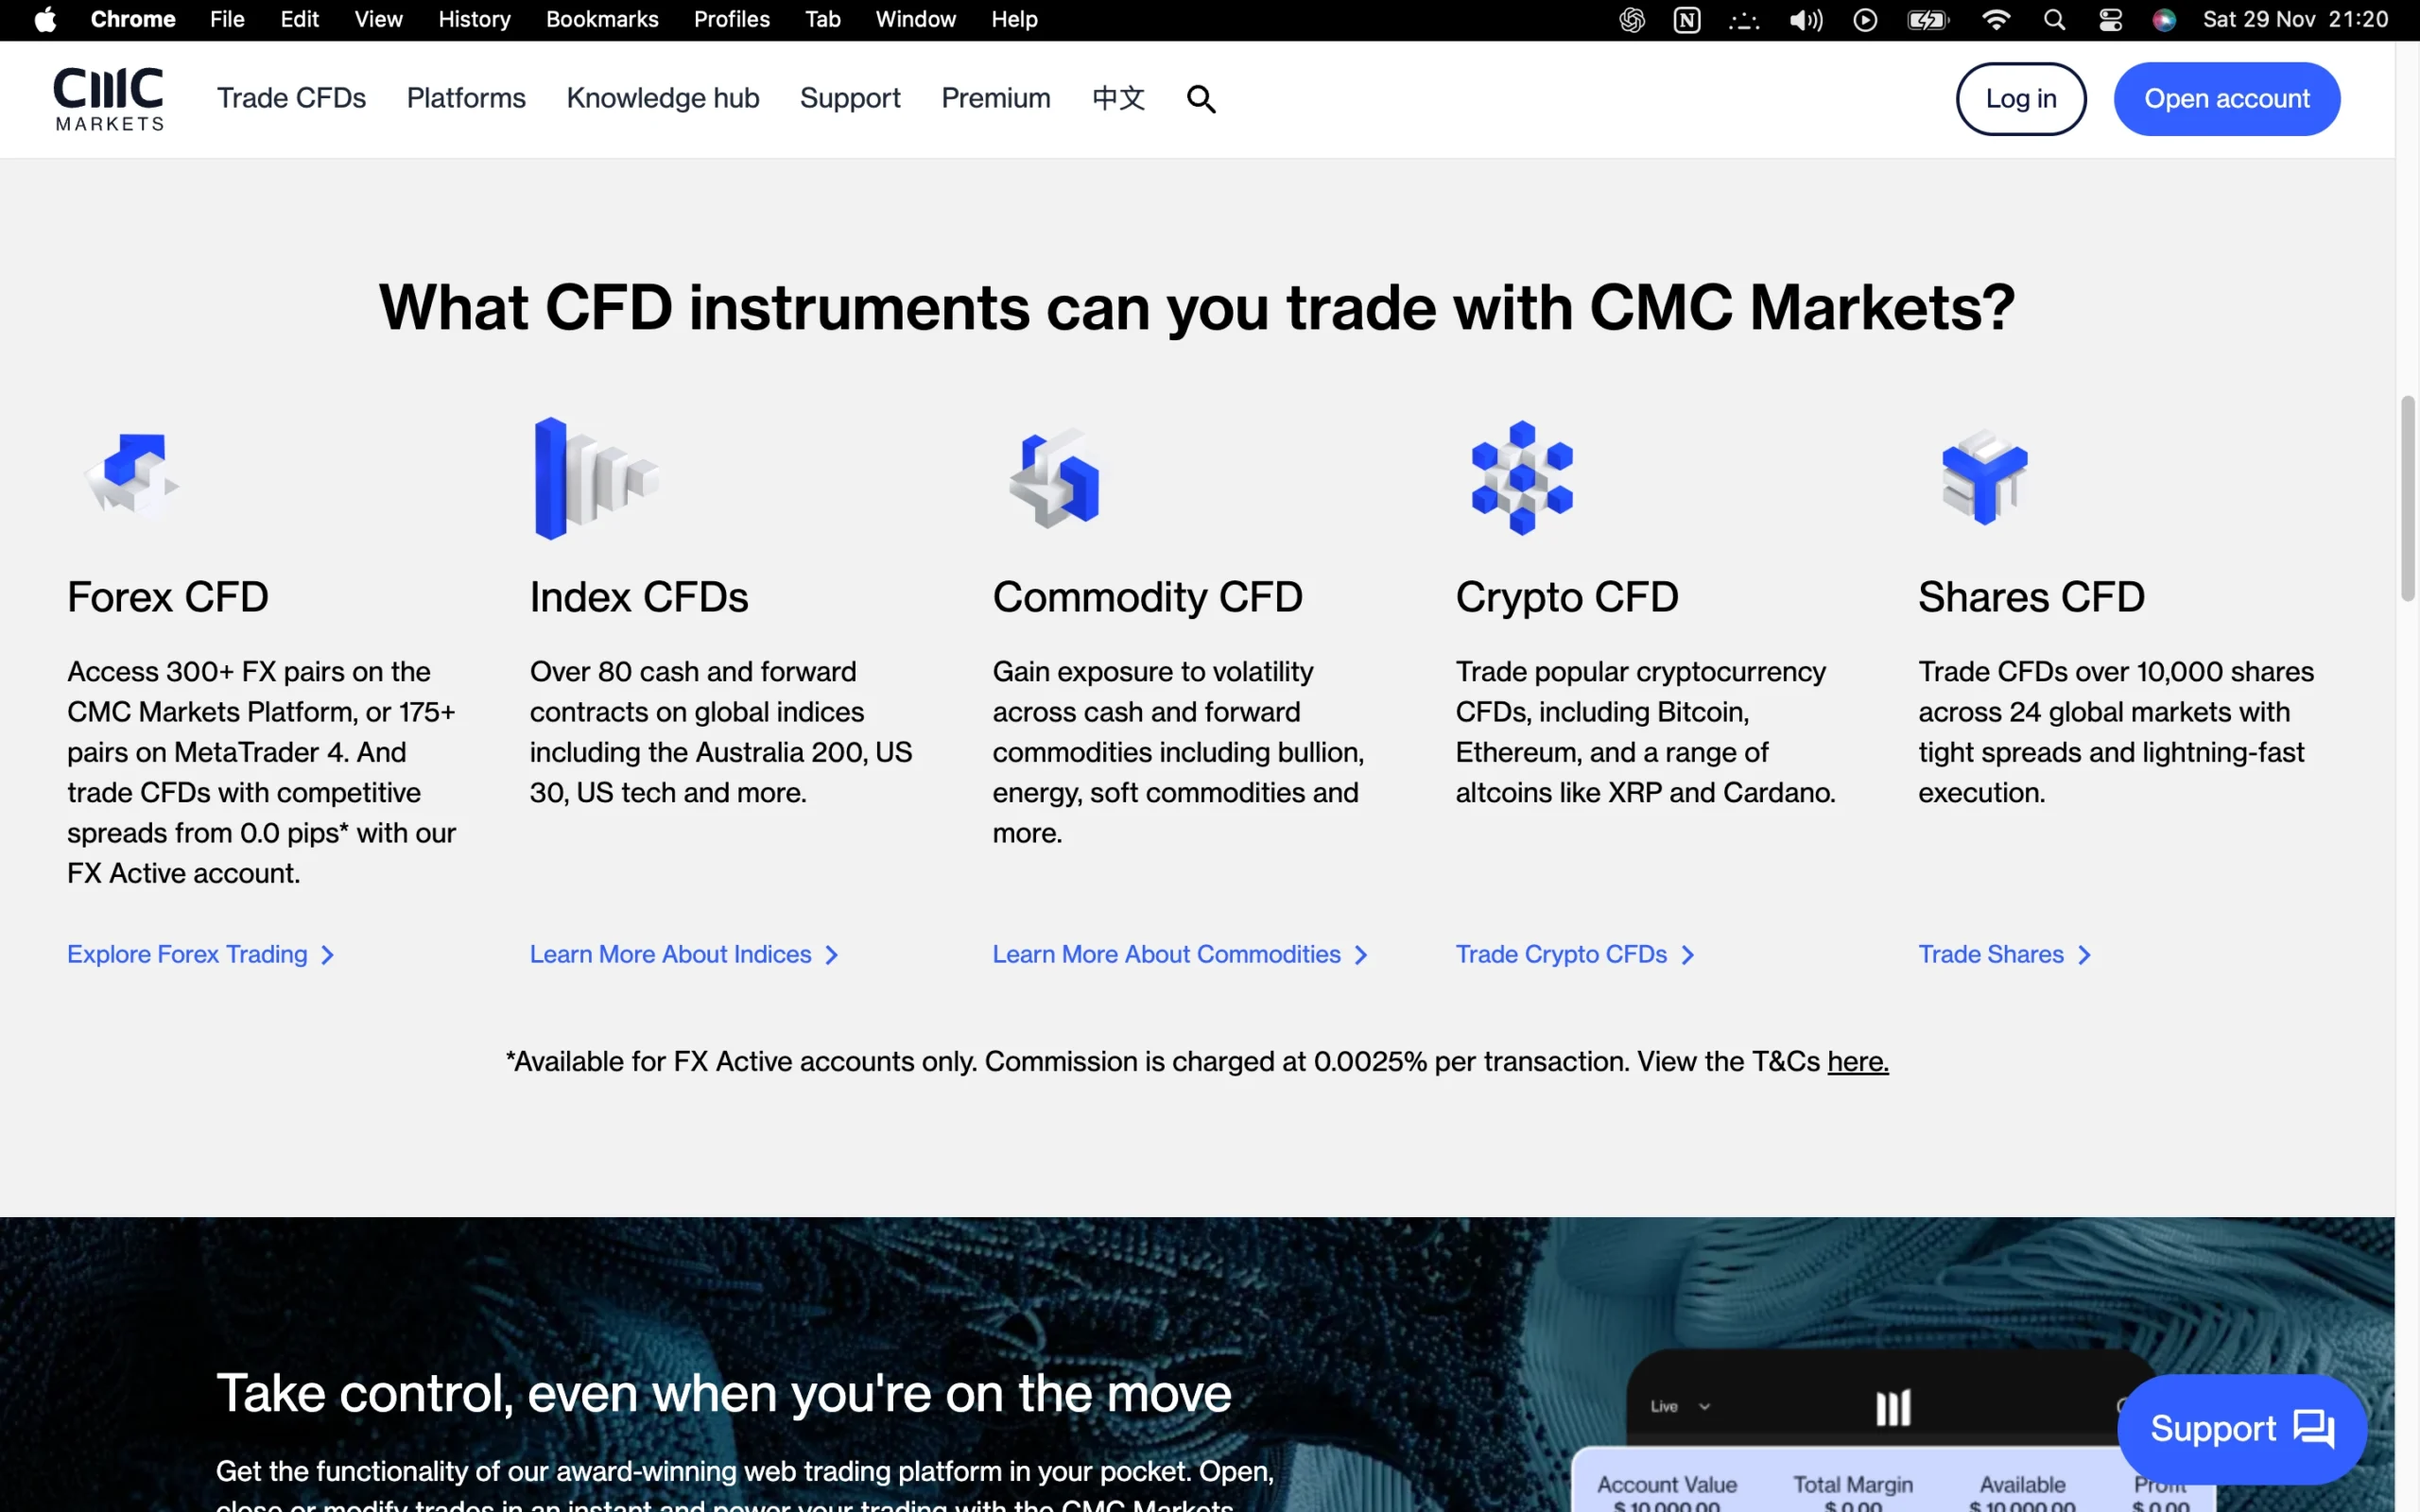Open macOS Control Center
Viewport: 2420px width, 1512px height.
[2110, 19]
